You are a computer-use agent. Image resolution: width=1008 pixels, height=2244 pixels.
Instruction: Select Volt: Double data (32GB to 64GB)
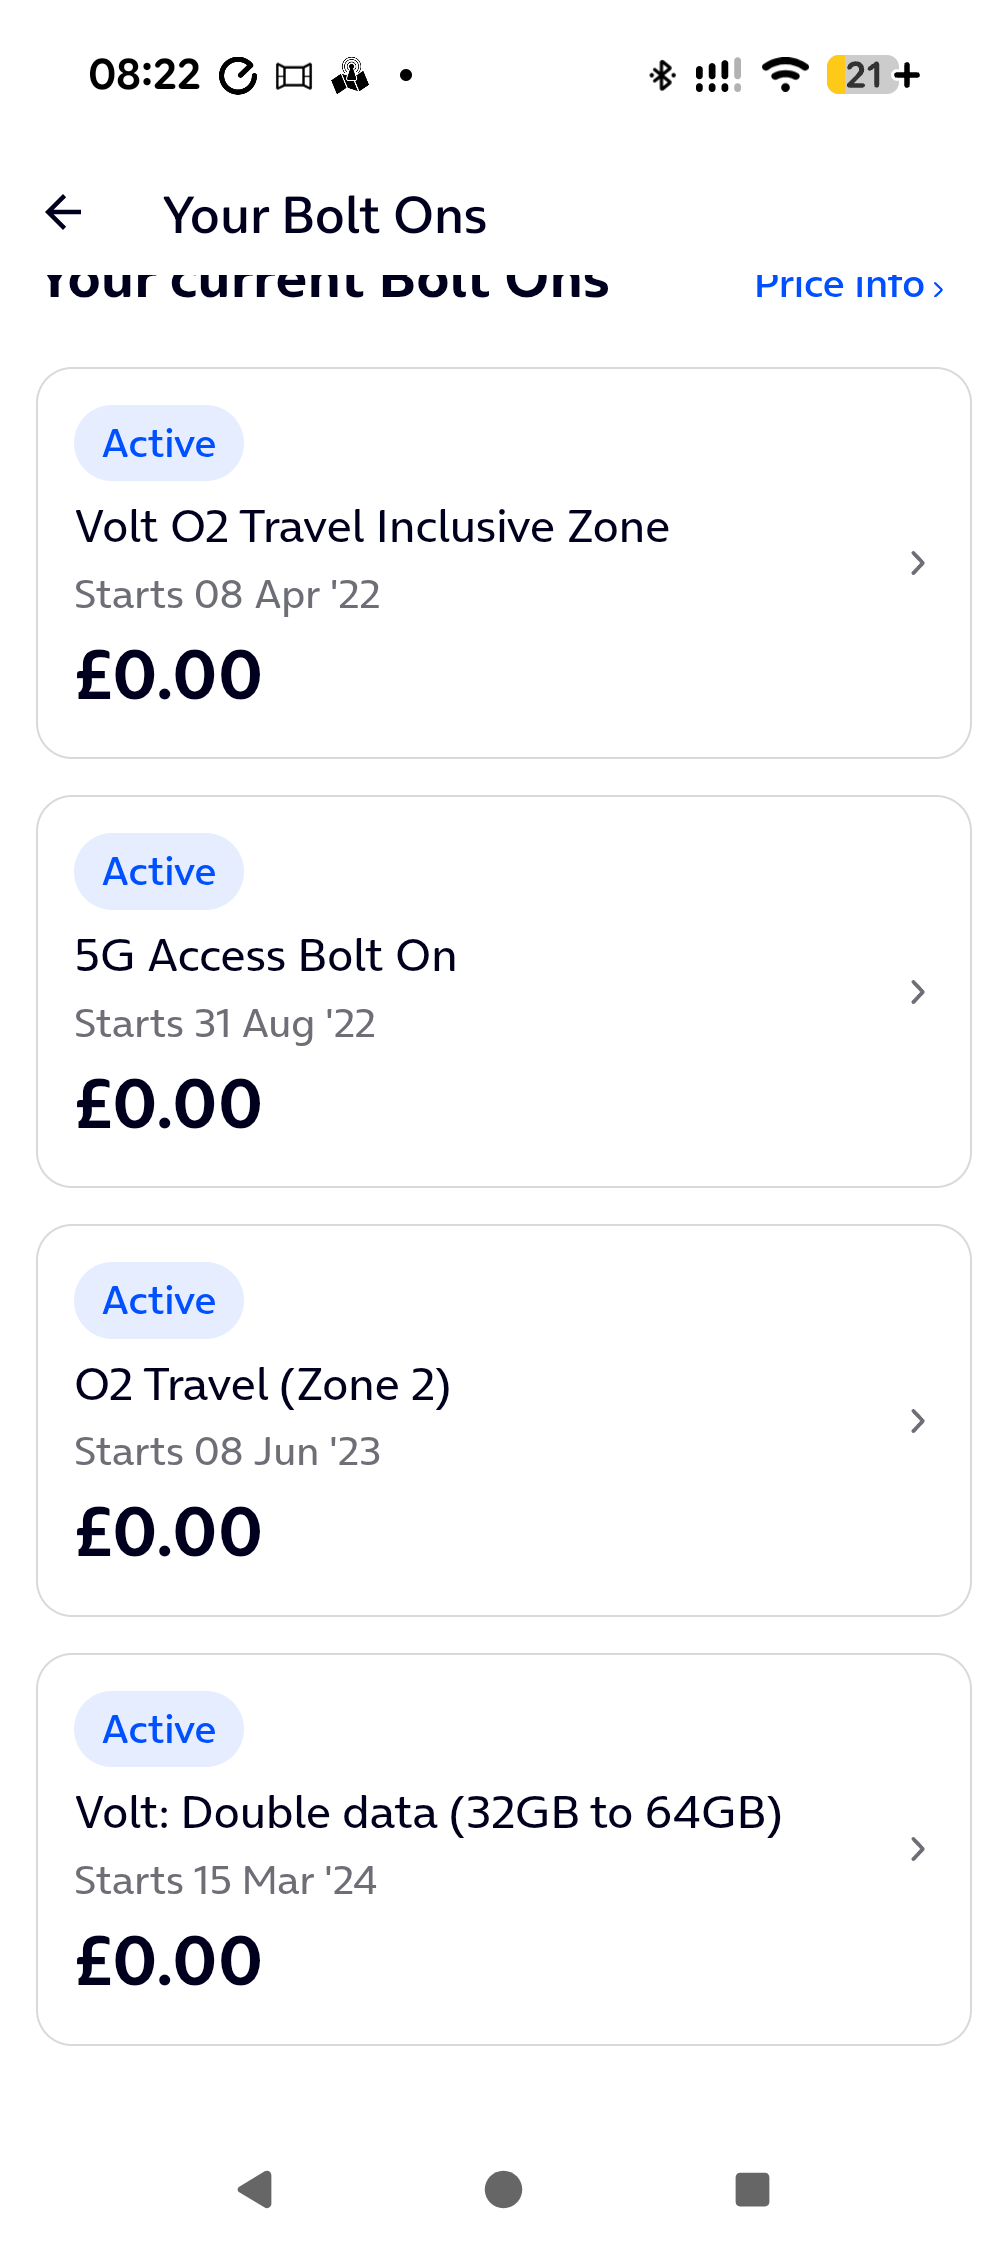click(428, 1813)
